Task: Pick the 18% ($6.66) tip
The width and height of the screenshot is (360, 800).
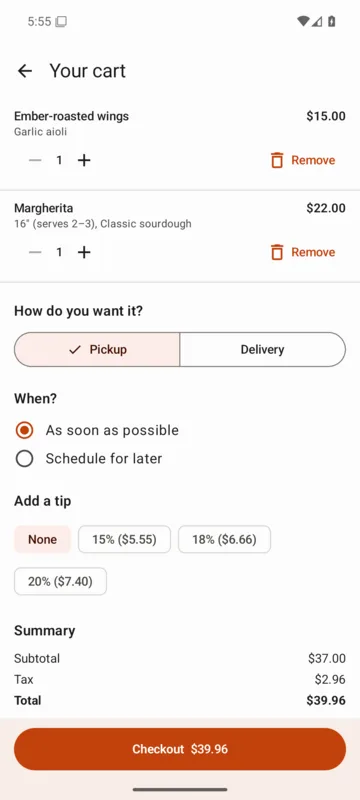Action: point(224,539)
